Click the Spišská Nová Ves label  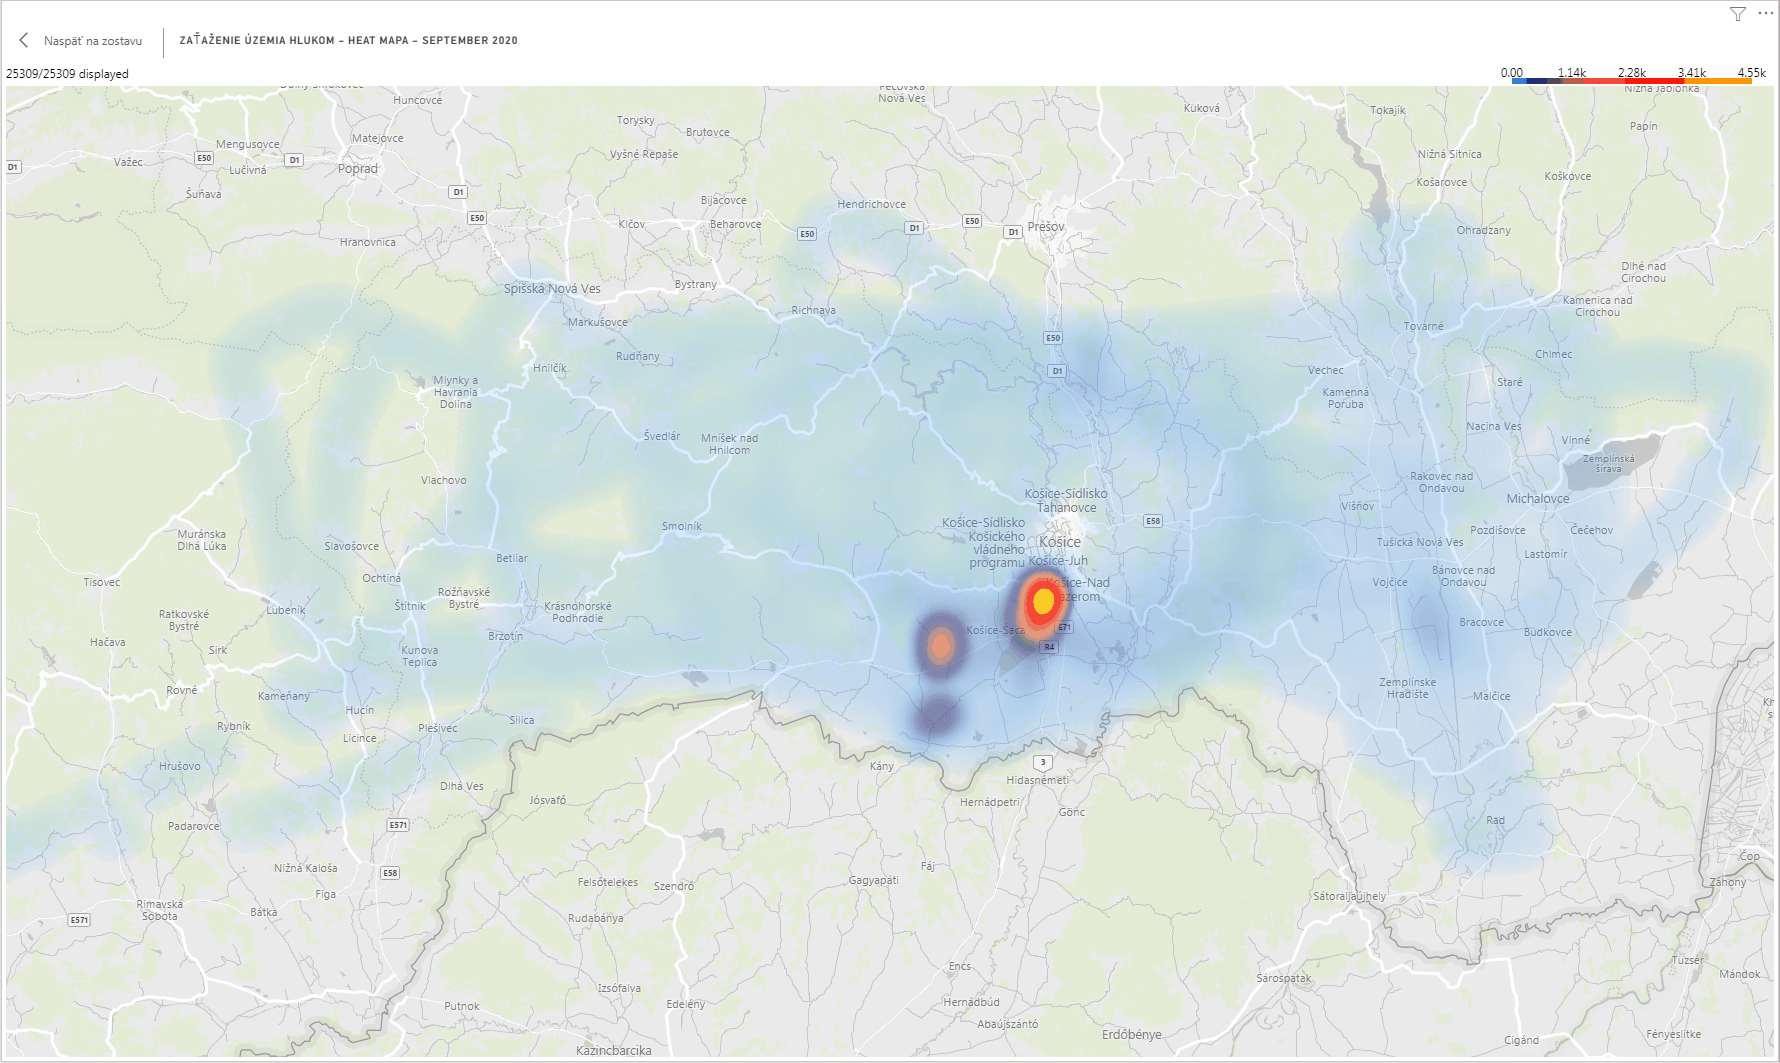[552, 289]
